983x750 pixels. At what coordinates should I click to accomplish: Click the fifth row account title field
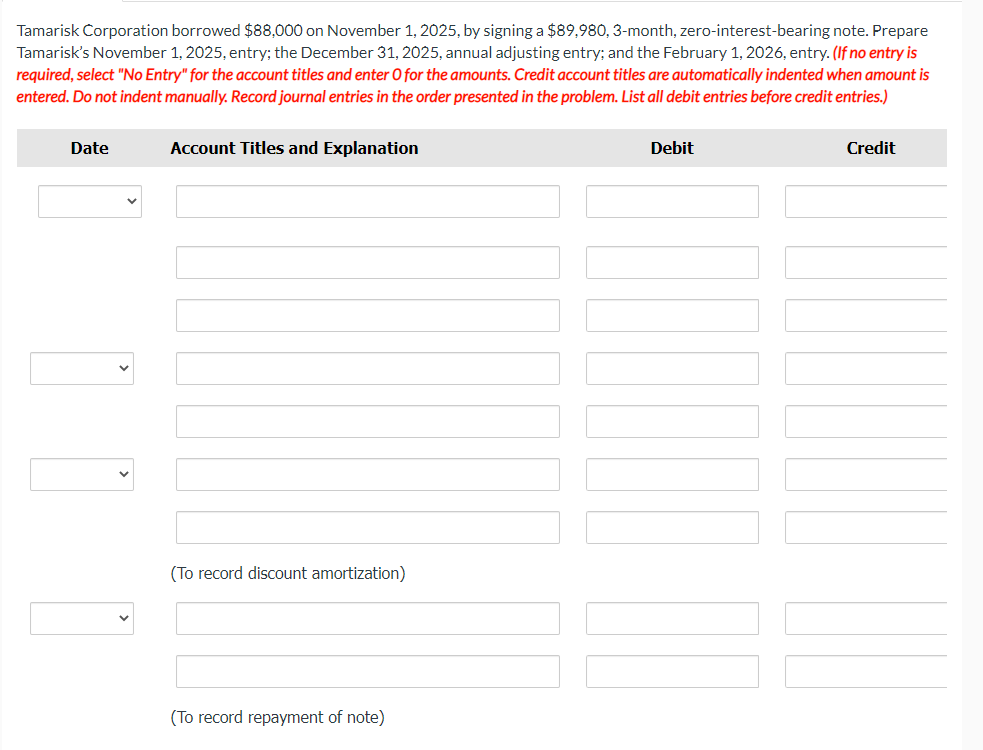tap(368, 421)
